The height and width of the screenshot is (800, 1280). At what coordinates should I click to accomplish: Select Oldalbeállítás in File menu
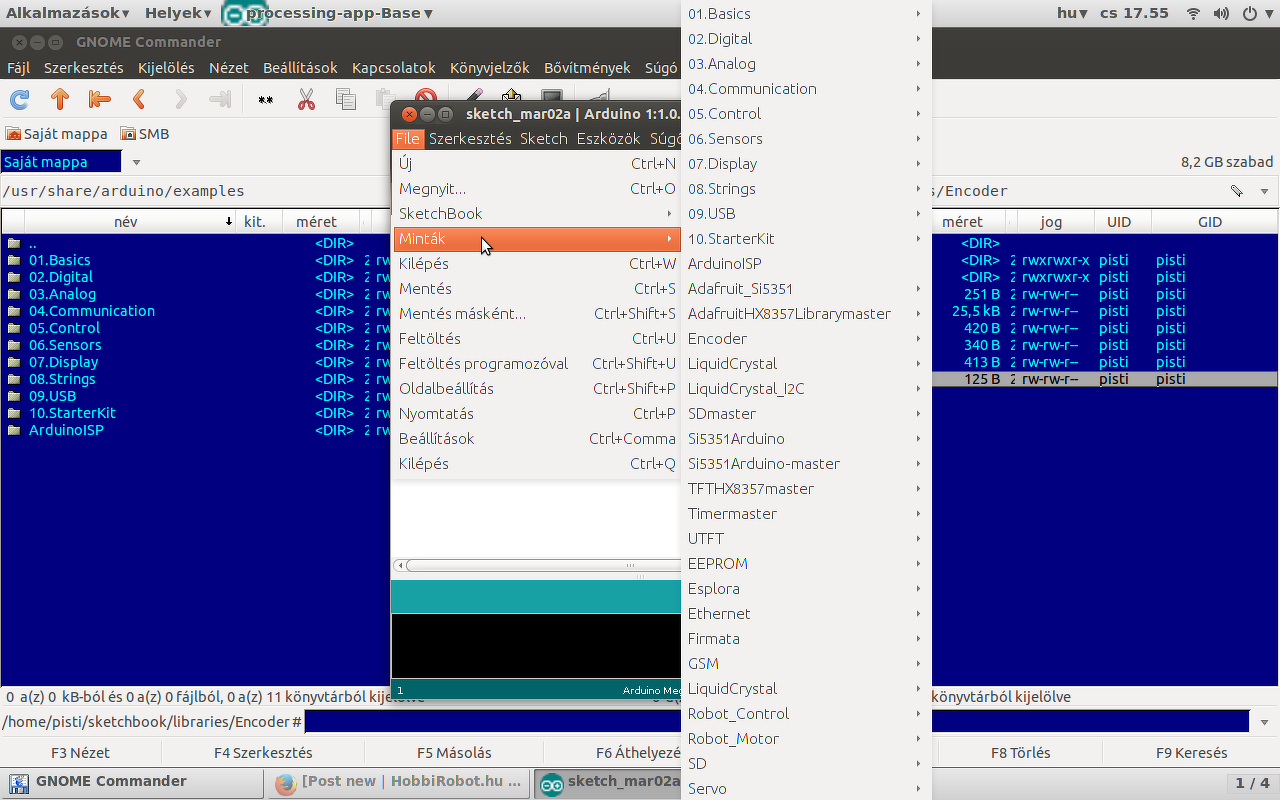pyautogui.click(x=537, y=389)
